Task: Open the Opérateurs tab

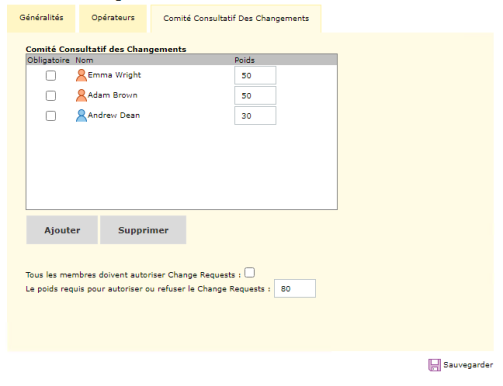Action: tap(113, 19)
